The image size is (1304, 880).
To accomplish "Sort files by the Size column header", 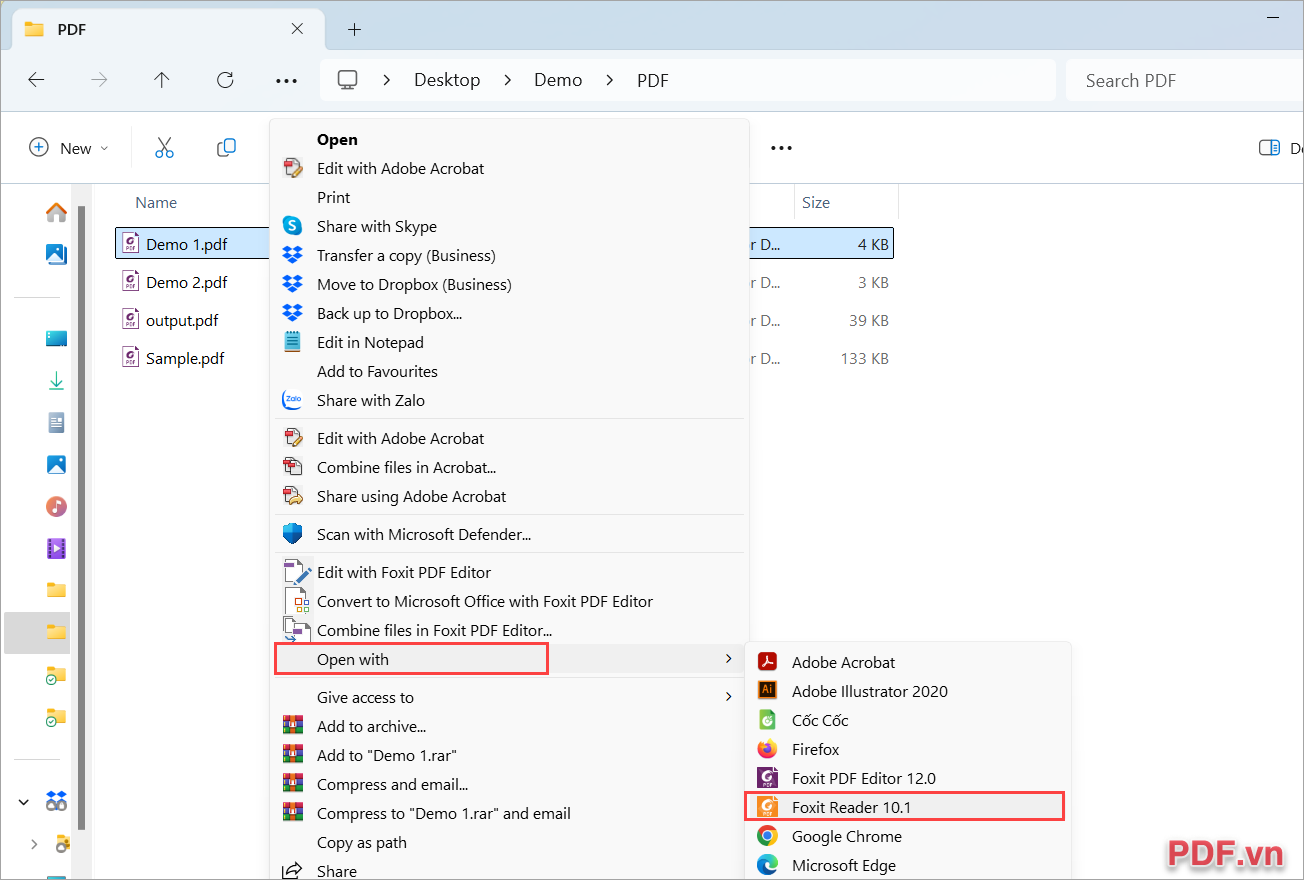I will pos(816,202).
